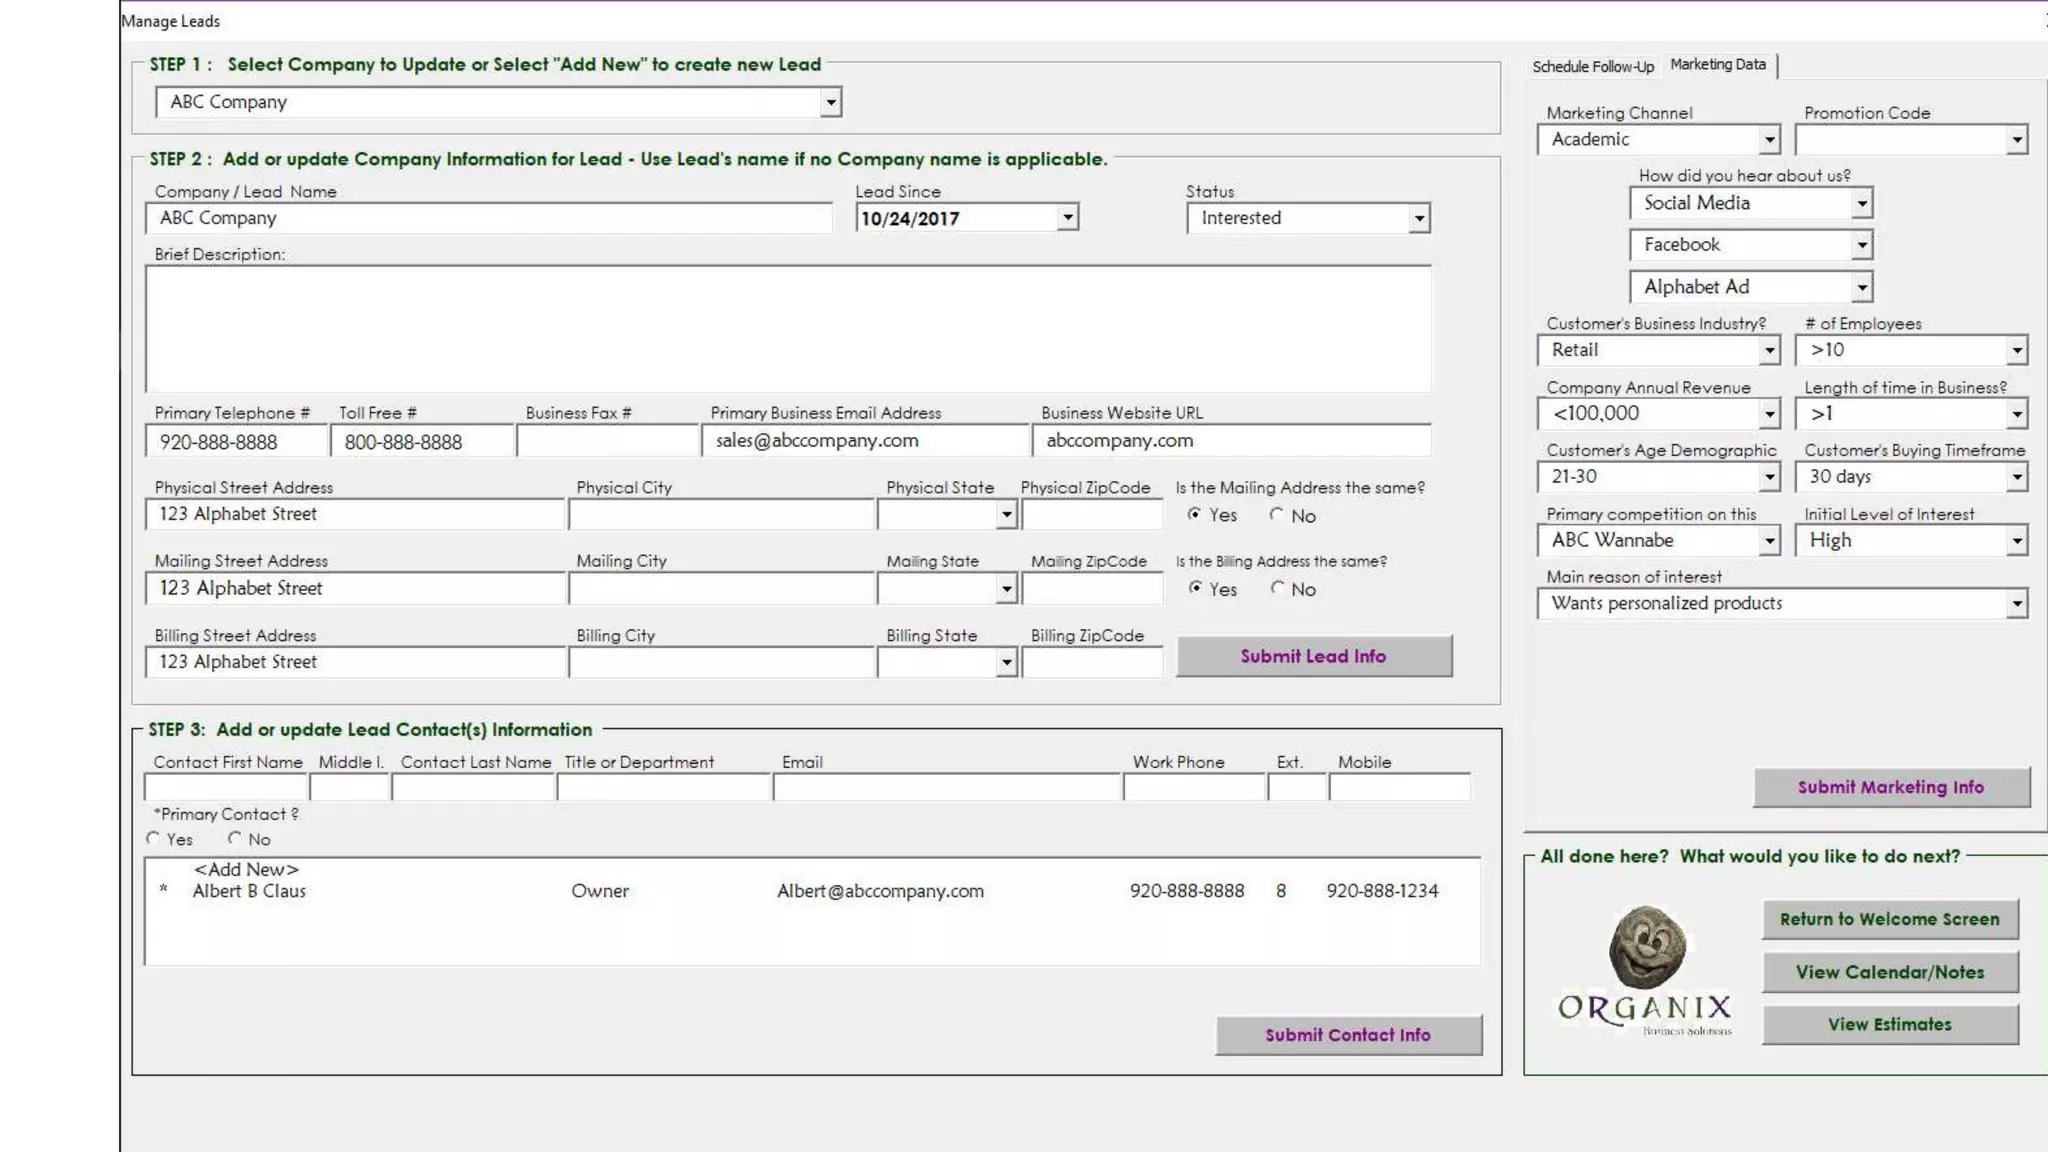Select Albert B Claus contact row
This screenshot has width=2048, height=1152.
(x=249, y=891)
